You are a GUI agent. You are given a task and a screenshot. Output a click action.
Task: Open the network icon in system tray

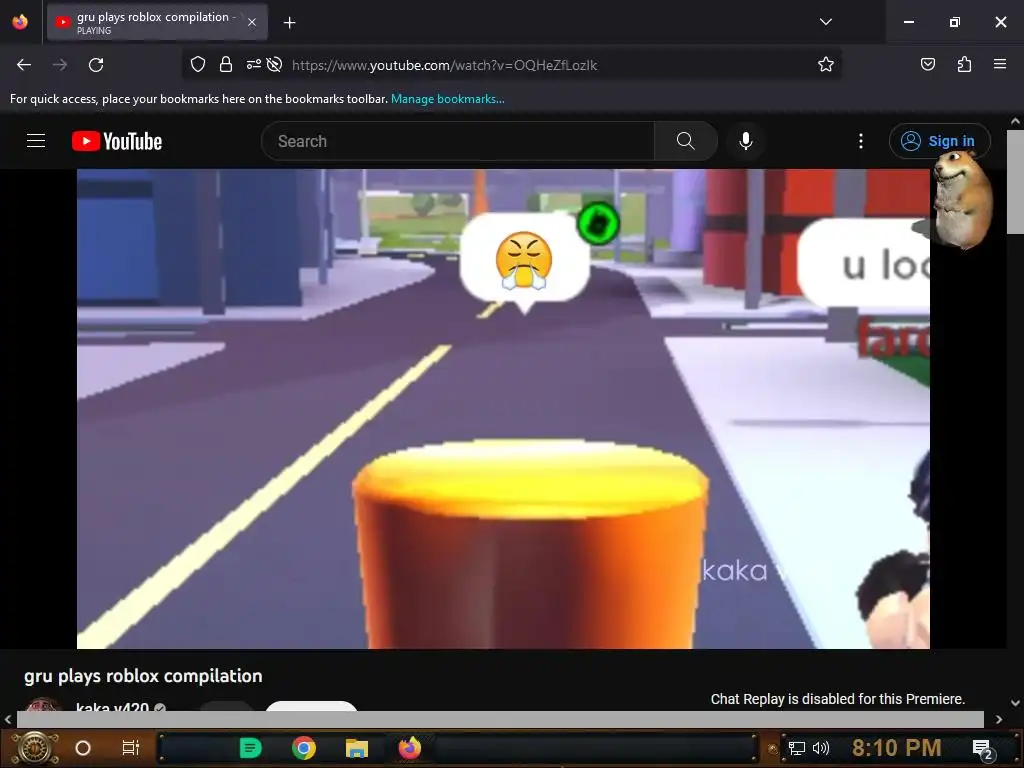pos(797,748)
